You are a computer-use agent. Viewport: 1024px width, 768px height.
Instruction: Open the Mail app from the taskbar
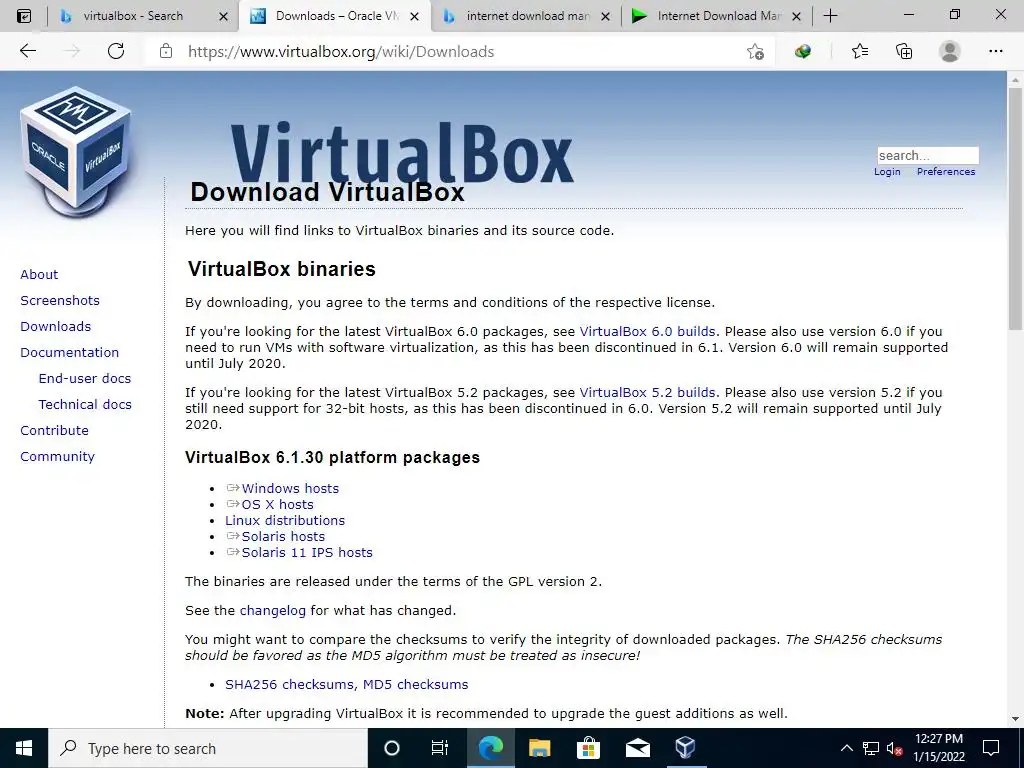[637, 748]
